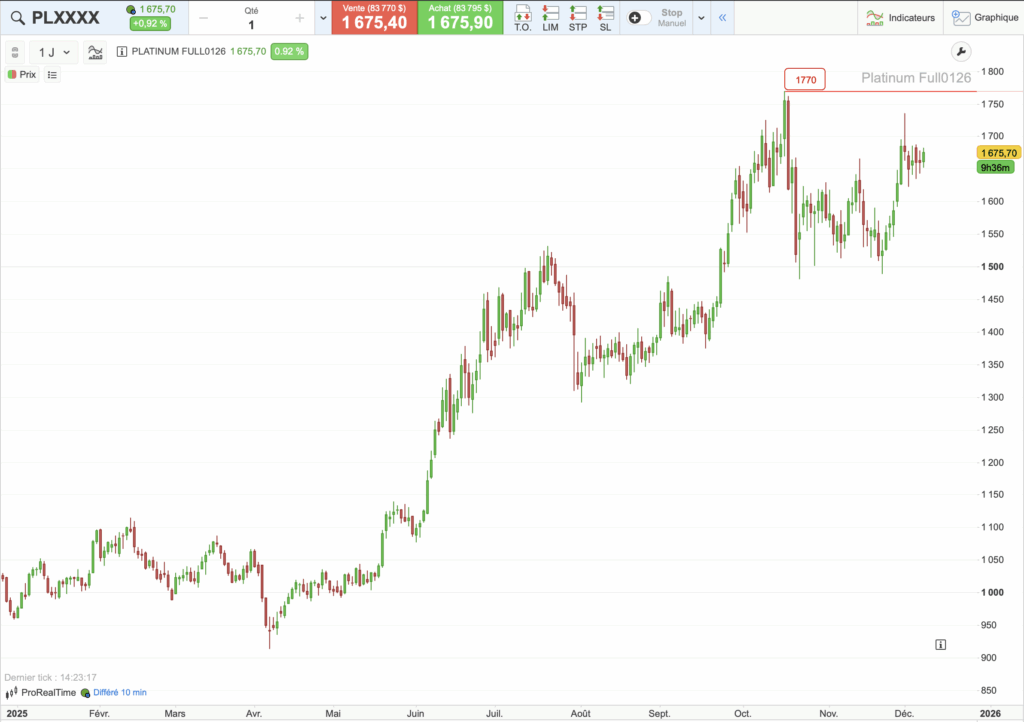Screen dimensions: 1024x722
Task: Click the green Achat 1 675,90 button
Action: pyautogui.click(x=460, y=18)
